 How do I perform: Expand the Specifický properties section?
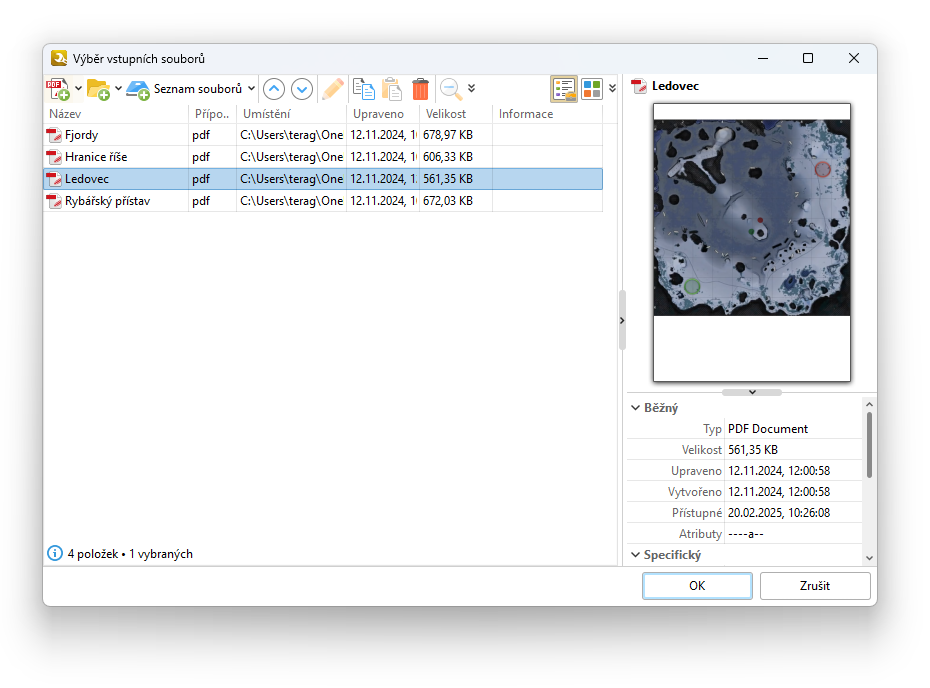[x=635, y=555]
